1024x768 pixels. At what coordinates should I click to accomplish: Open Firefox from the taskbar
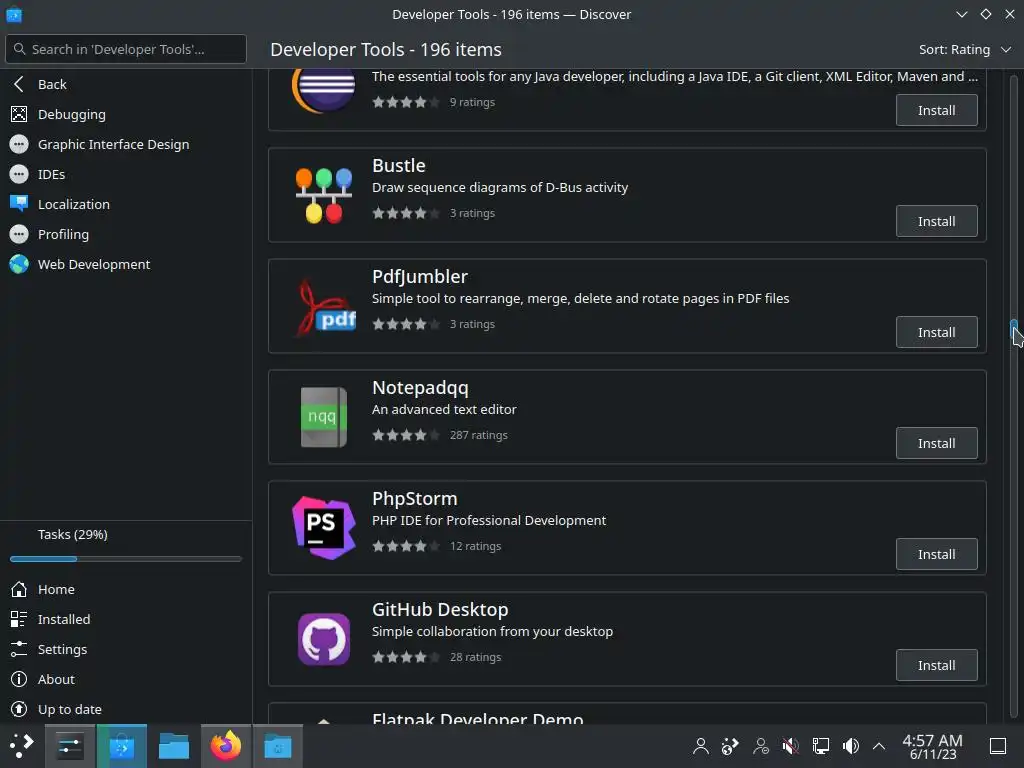pyautogui.click(x=225, y=746)
